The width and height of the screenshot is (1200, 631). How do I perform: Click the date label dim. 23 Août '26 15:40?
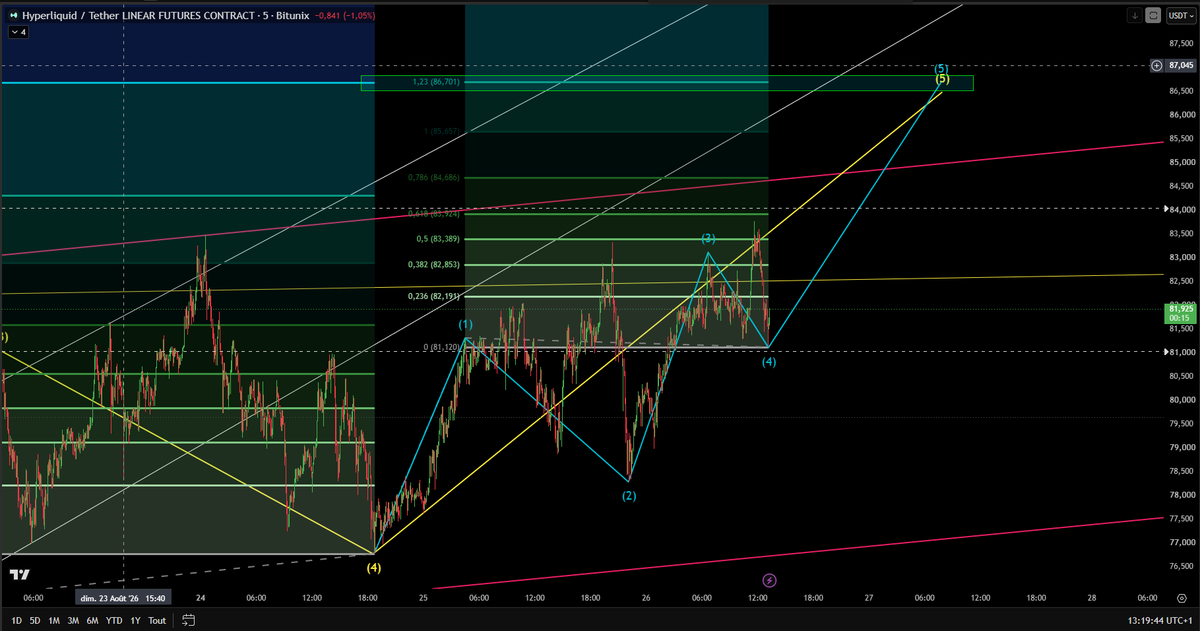tap(124, 597)
